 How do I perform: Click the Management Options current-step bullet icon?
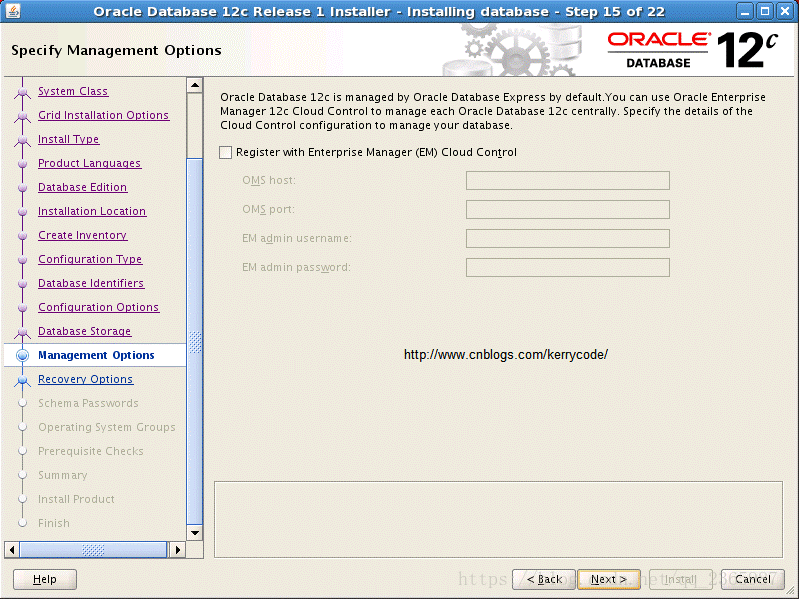22,355
